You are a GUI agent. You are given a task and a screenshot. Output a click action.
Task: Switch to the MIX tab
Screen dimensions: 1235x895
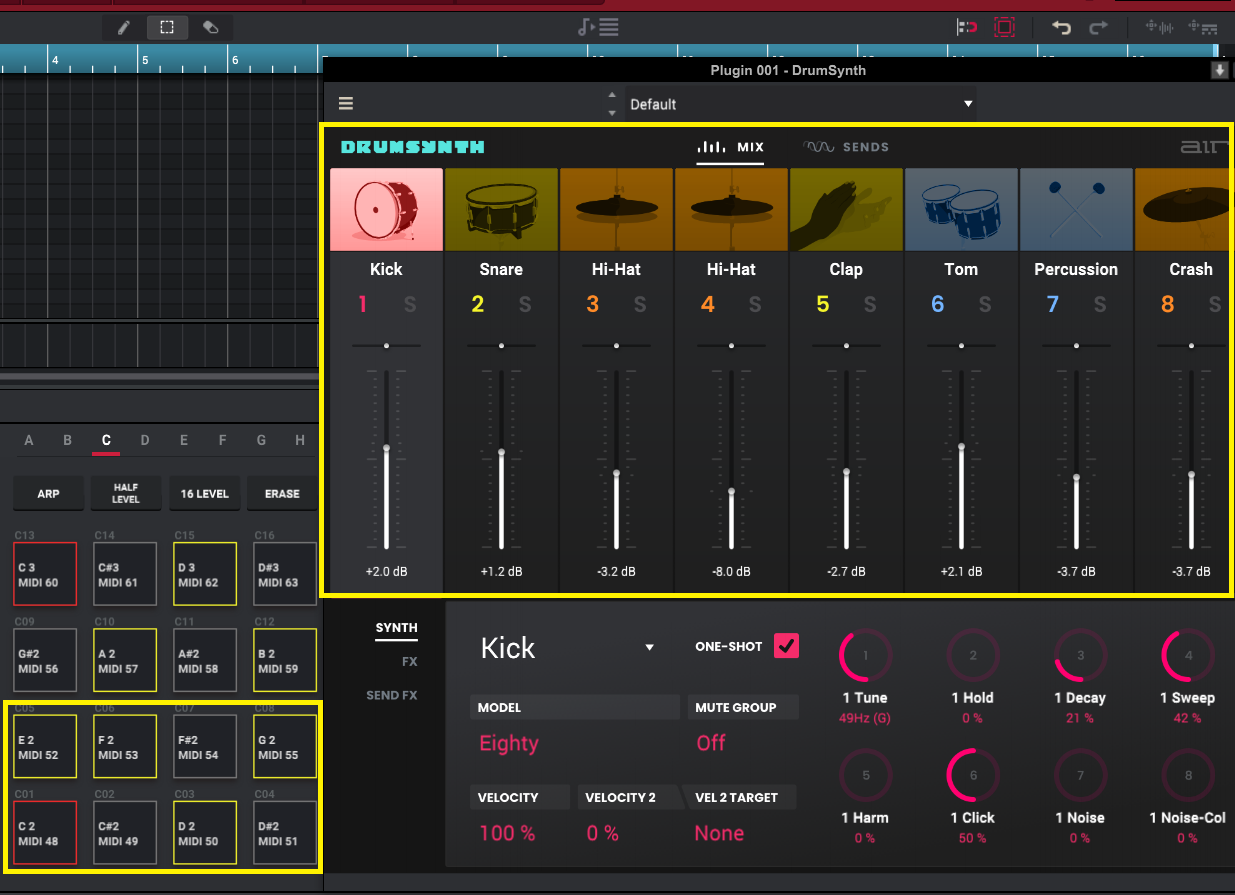pos(731,148)
